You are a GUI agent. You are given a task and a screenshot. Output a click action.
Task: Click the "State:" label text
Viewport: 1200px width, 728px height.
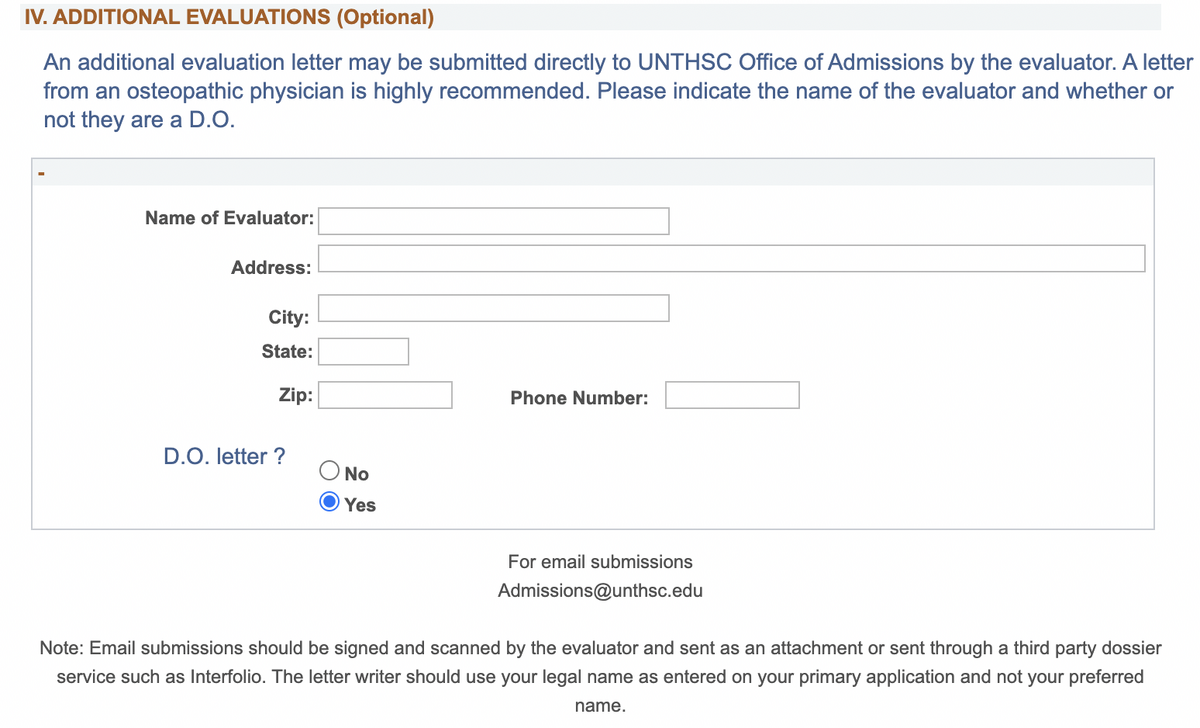287,352
